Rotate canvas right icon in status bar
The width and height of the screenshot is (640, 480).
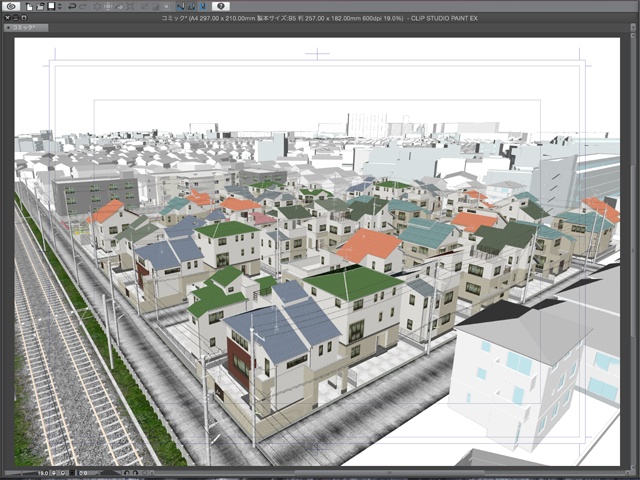[x=136, y=473]
